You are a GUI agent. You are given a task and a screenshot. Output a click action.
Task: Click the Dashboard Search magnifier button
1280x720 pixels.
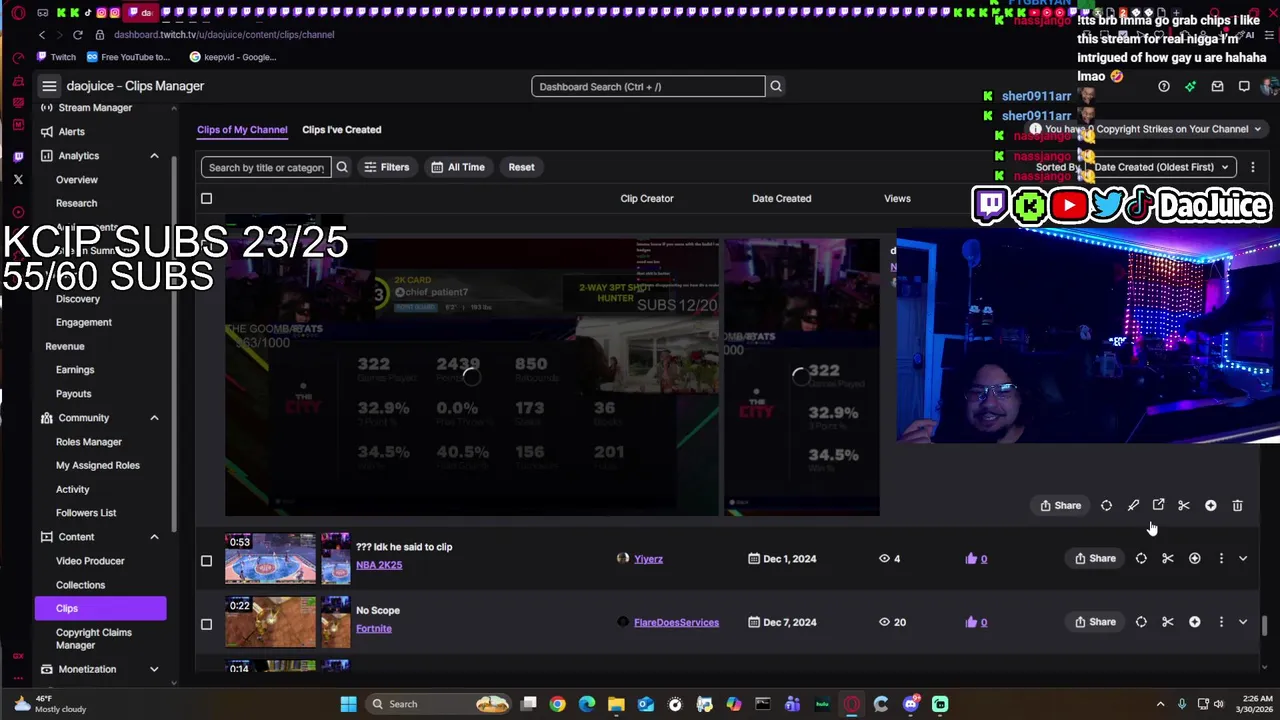[775, 86]
